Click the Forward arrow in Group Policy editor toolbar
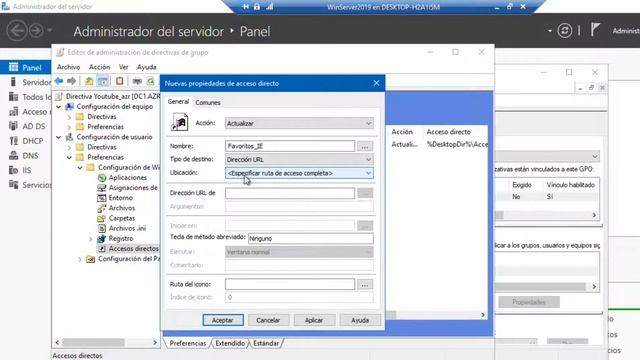Image resolution: width=640 pixels, height=360 pixels. pyautogui.click(x=72, y=81)
